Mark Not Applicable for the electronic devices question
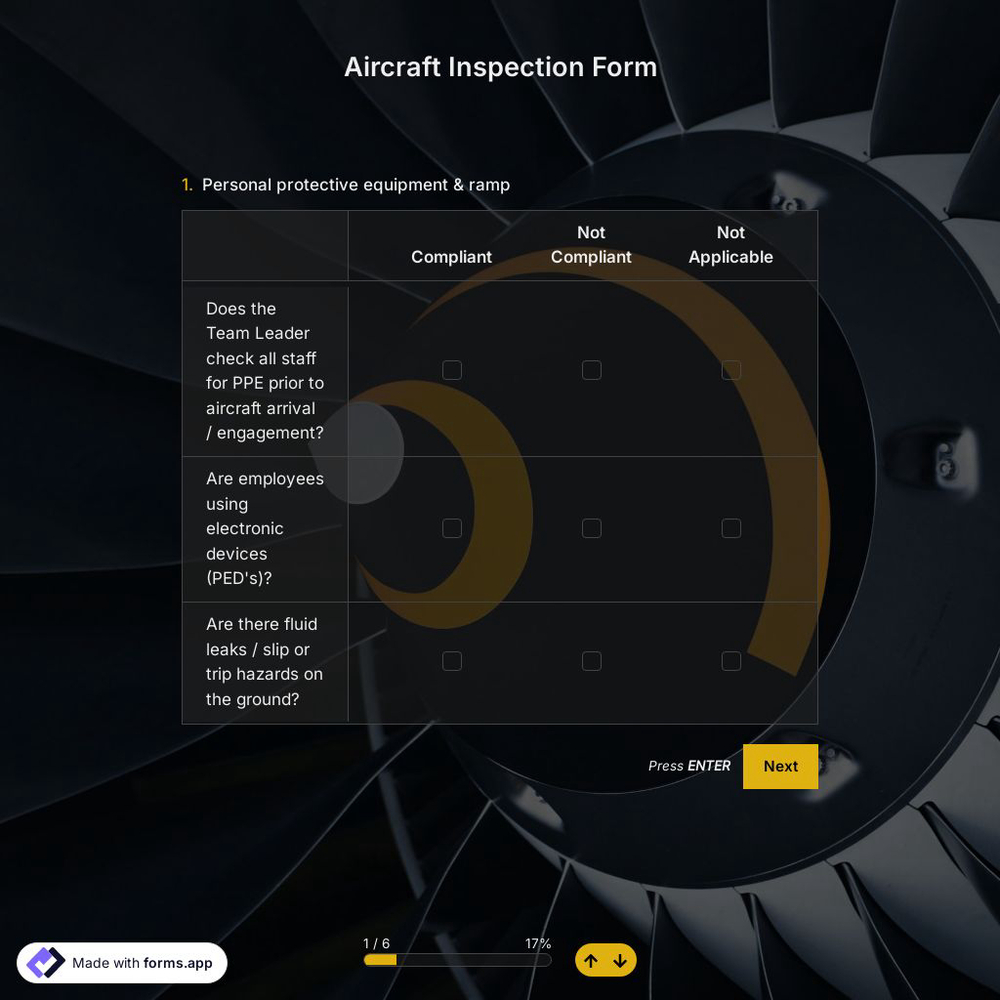 tap(731, 528)
